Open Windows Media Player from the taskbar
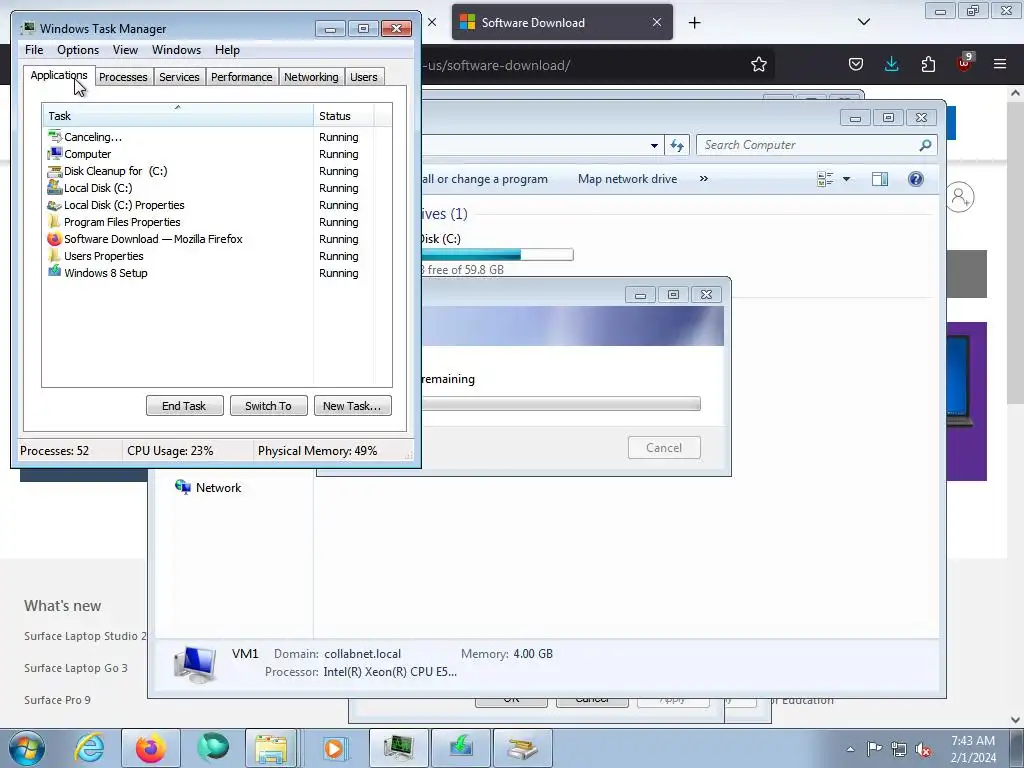This screenshot has width=1024, height=768. coord(334,748)
